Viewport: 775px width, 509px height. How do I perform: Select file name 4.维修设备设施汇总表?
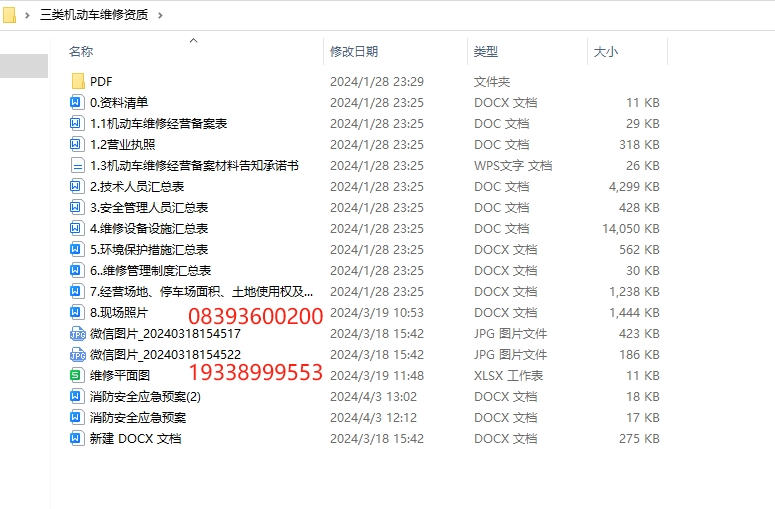(149, 229)
